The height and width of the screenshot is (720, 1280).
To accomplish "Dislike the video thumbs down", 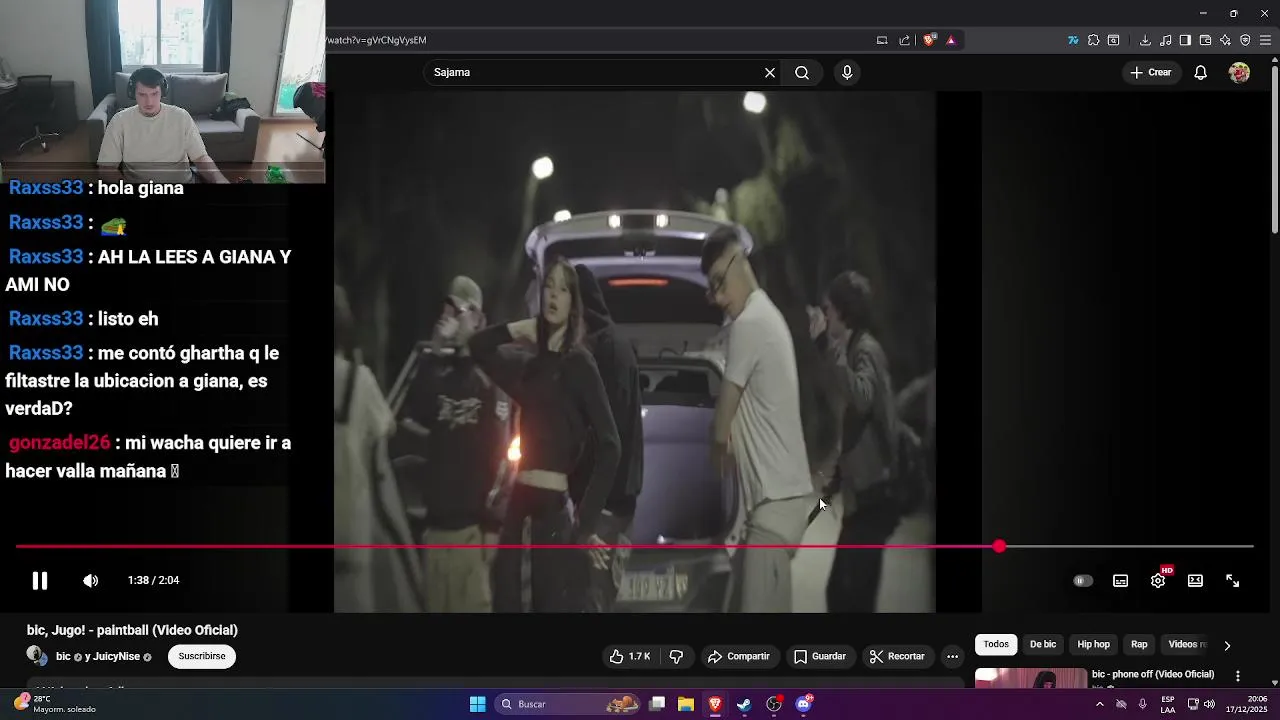I will 676,657.
